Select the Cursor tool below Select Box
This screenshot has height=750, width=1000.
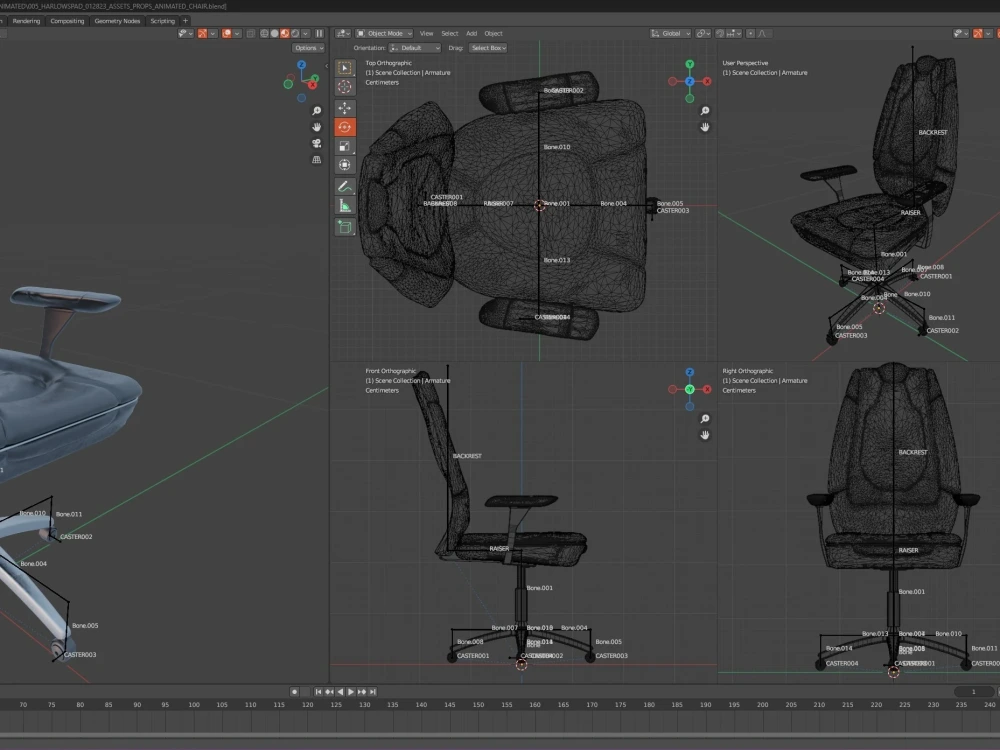point(345,88)
